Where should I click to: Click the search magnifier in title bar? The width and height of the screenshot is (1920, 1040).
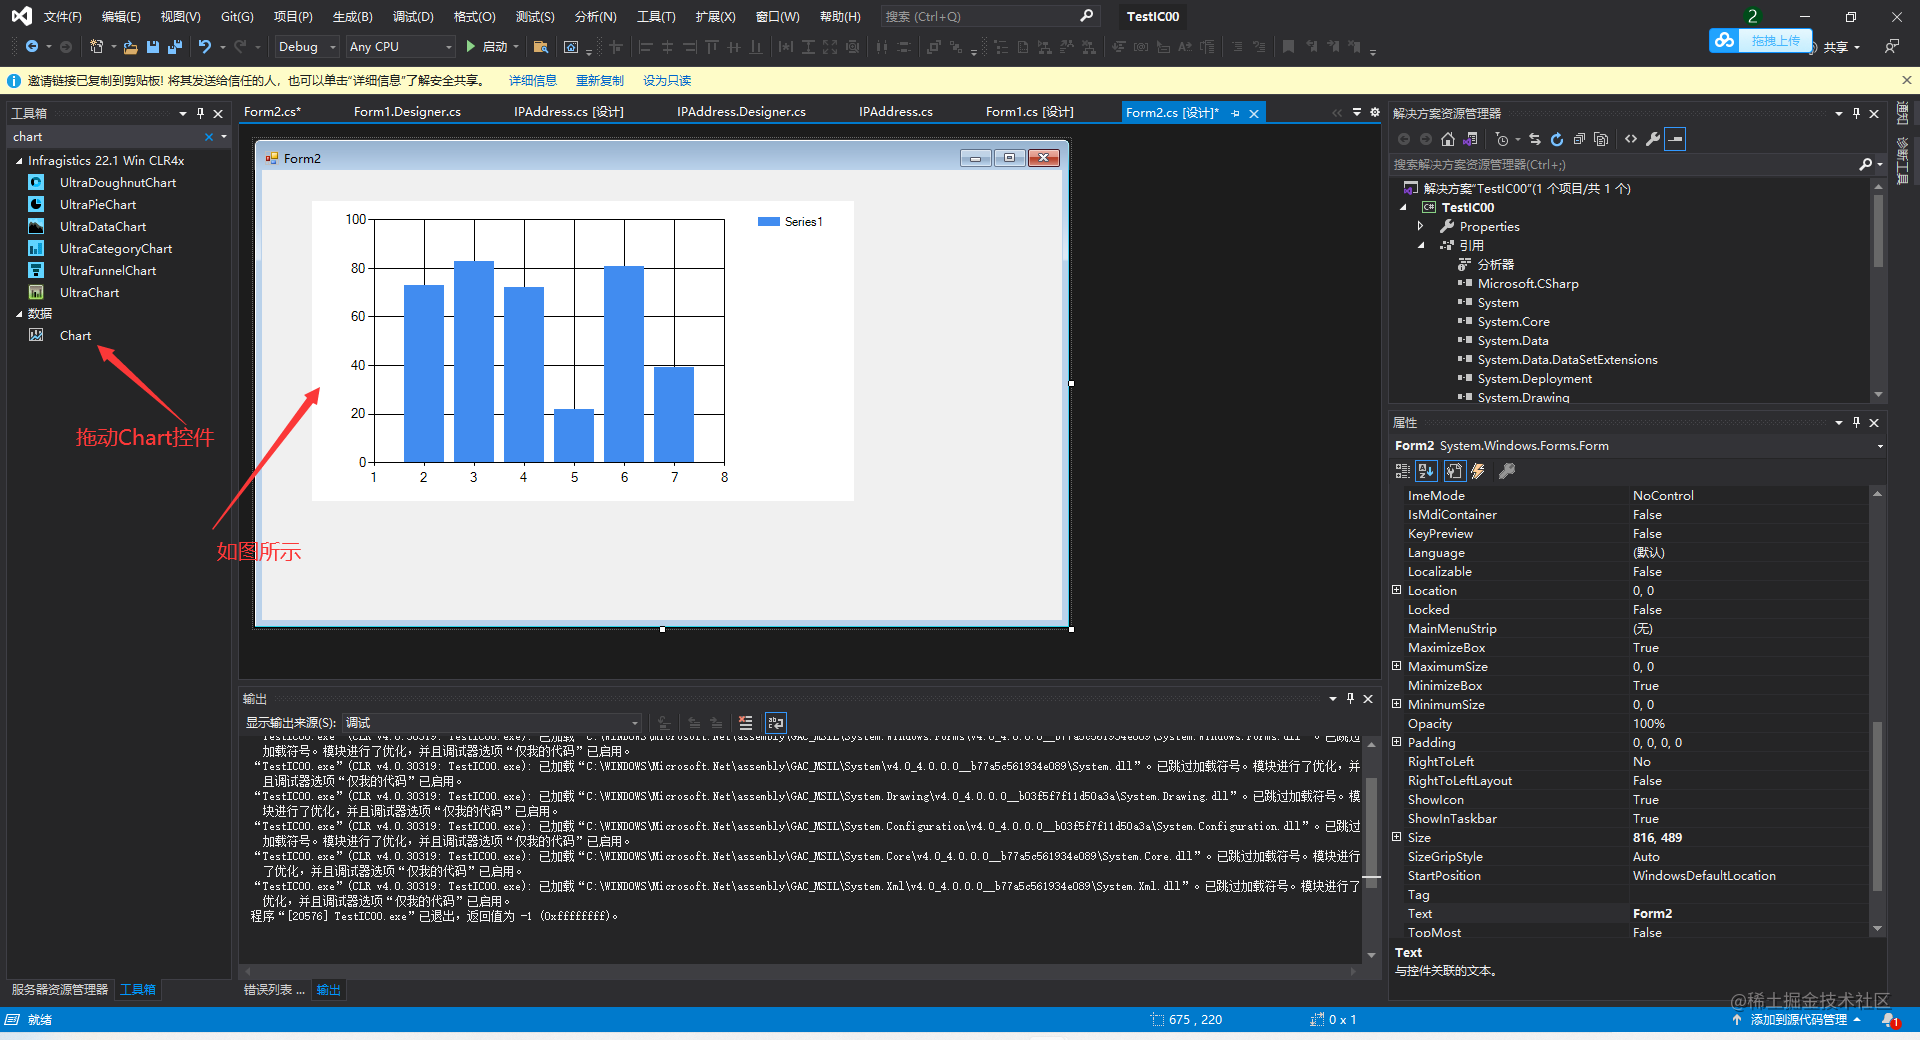(1087, 16)
